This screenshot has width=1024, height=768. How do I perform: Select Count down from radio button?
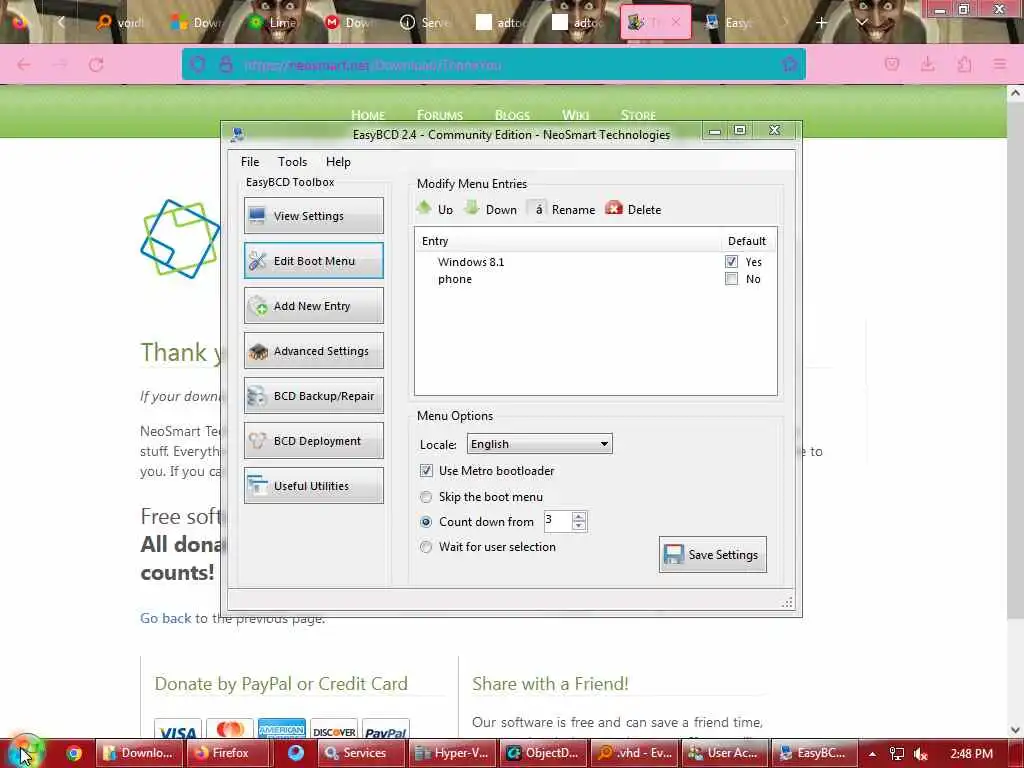tap(426, 522)
